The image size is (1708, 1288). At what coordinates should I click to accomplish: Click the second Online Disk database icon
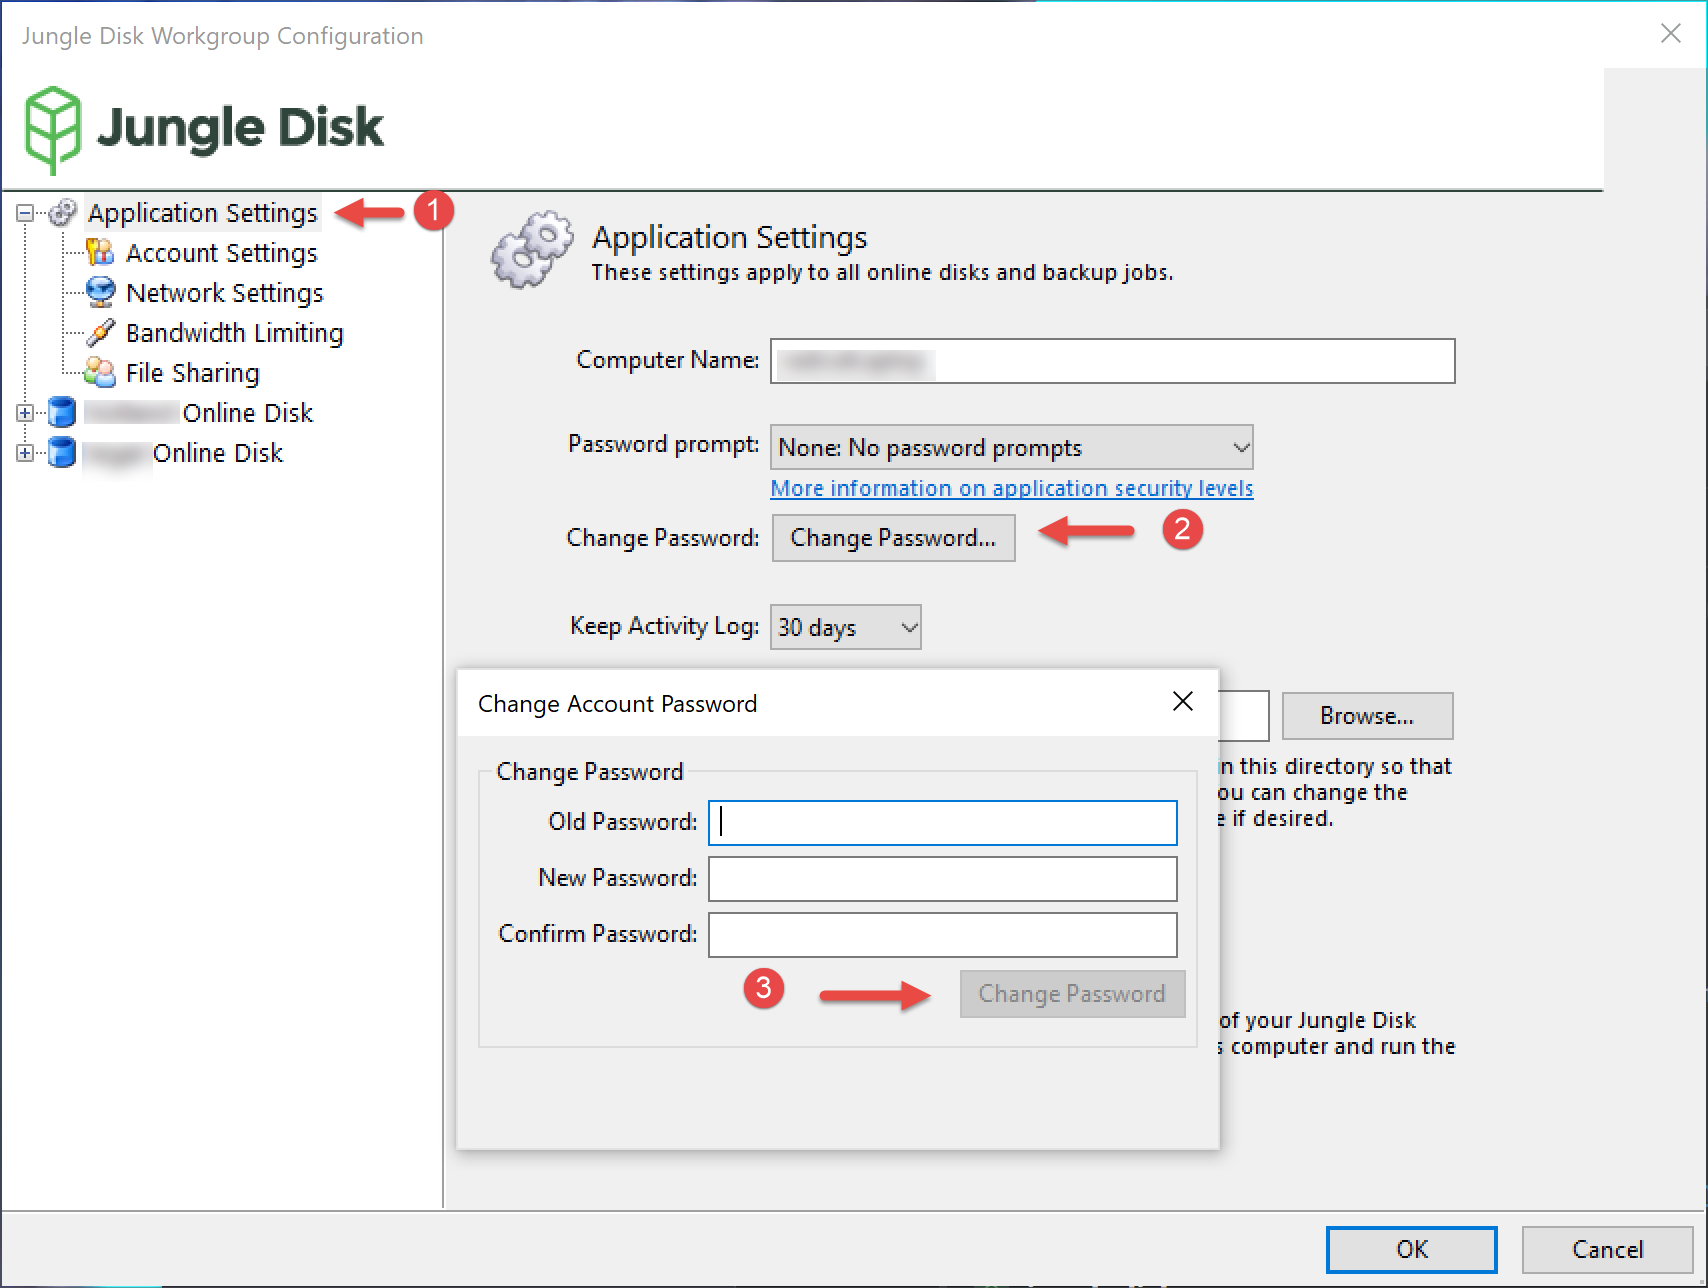62,452
